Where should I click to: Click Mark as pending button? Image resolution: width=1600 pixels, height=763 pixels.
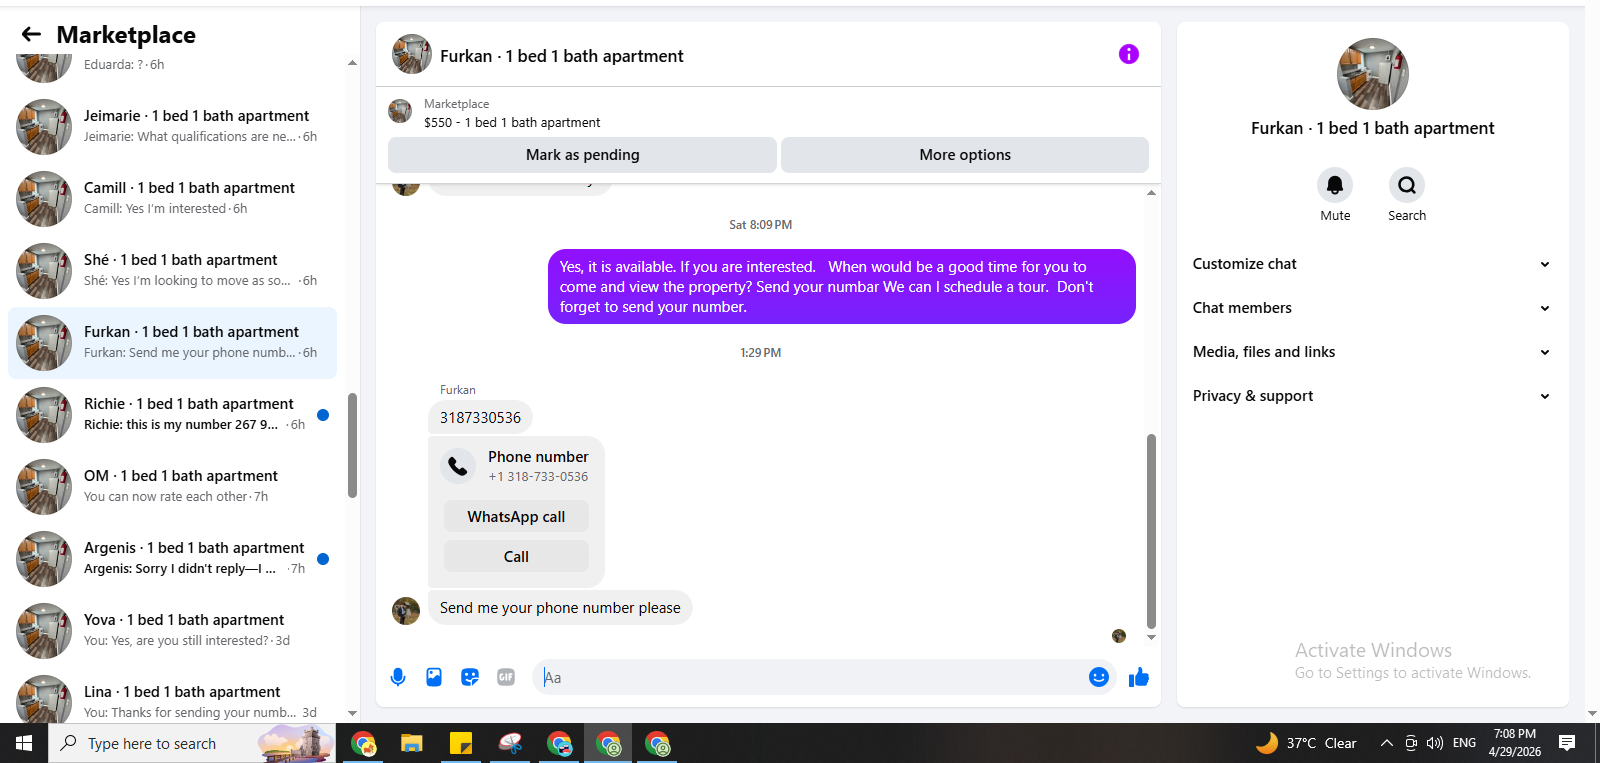tap(582, 155)
